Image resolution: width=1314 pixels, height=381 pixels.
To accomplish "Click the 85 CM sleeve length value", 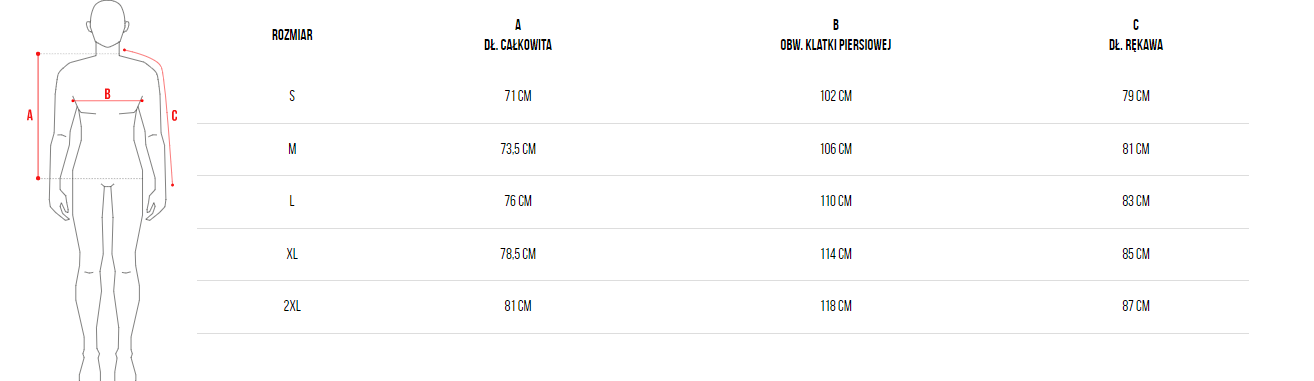I will click(1136, 253).
